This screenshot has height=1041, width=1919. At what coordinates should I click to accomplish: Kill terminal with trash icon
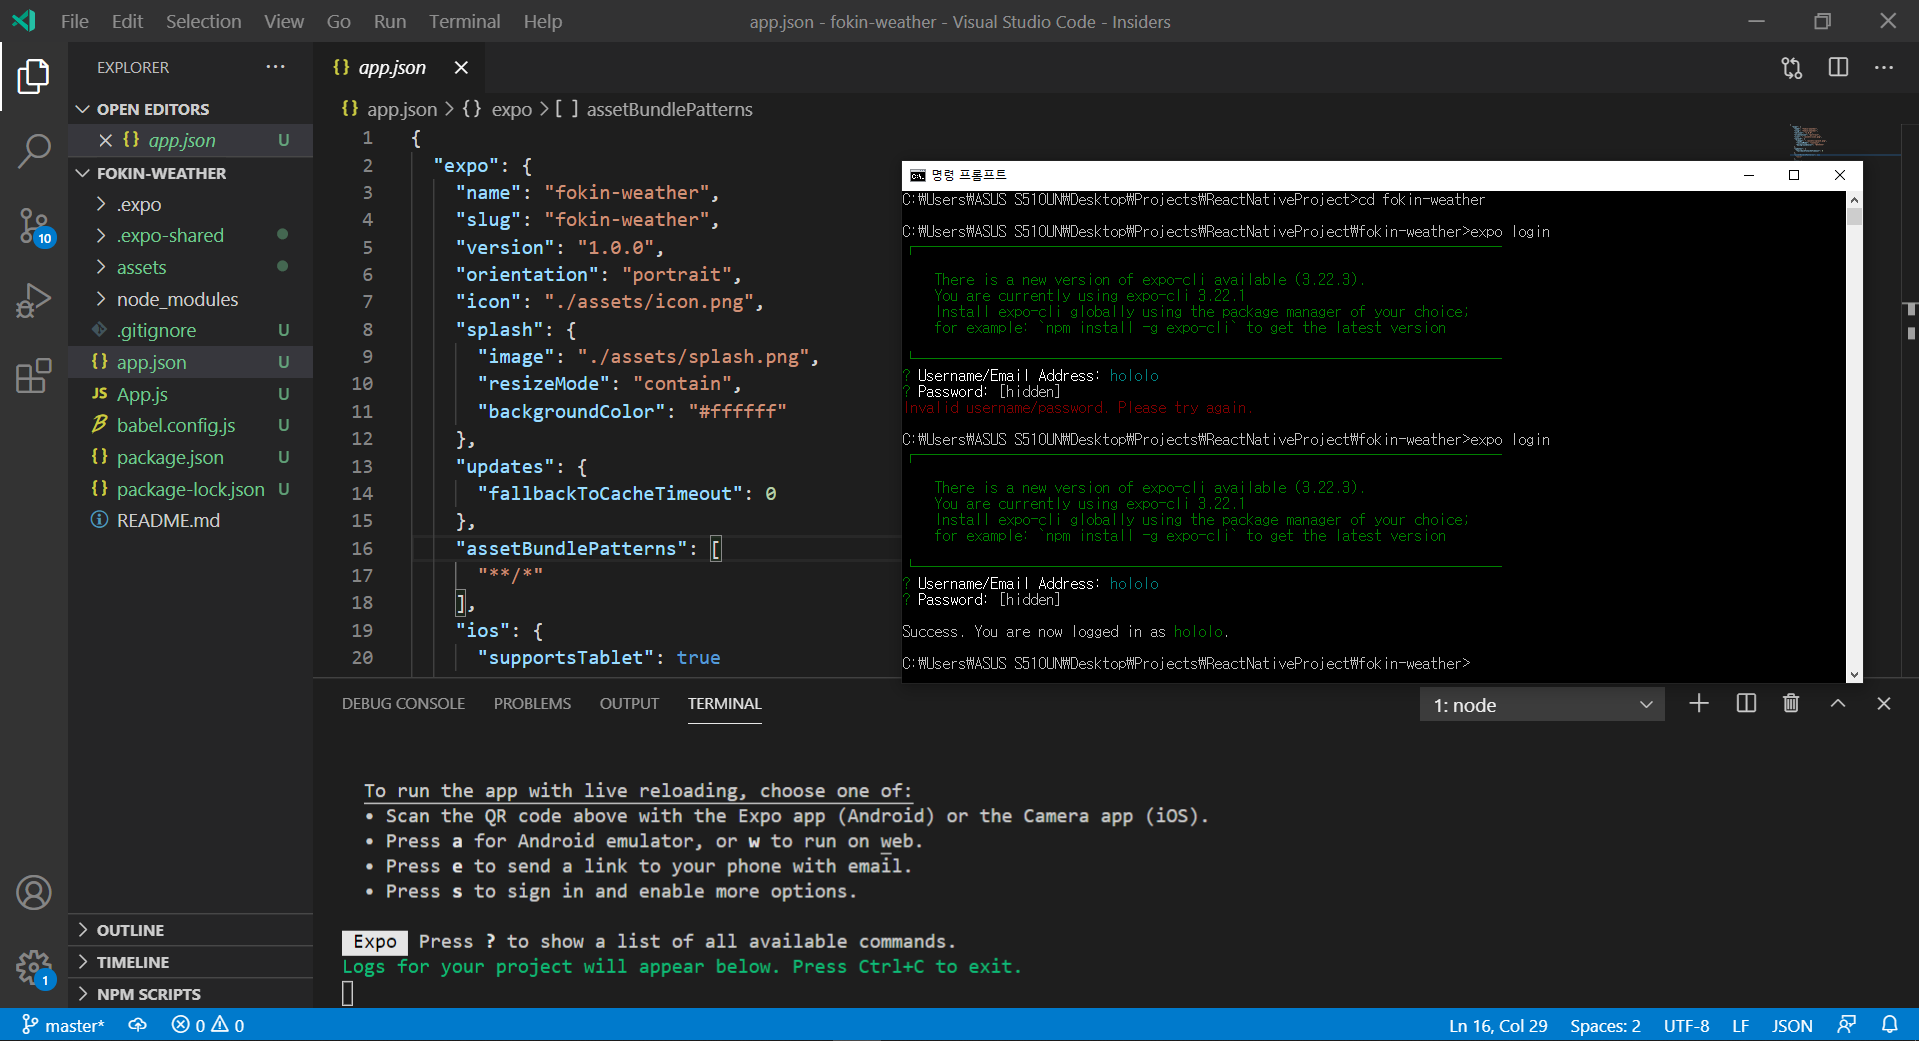point(1791,703)
